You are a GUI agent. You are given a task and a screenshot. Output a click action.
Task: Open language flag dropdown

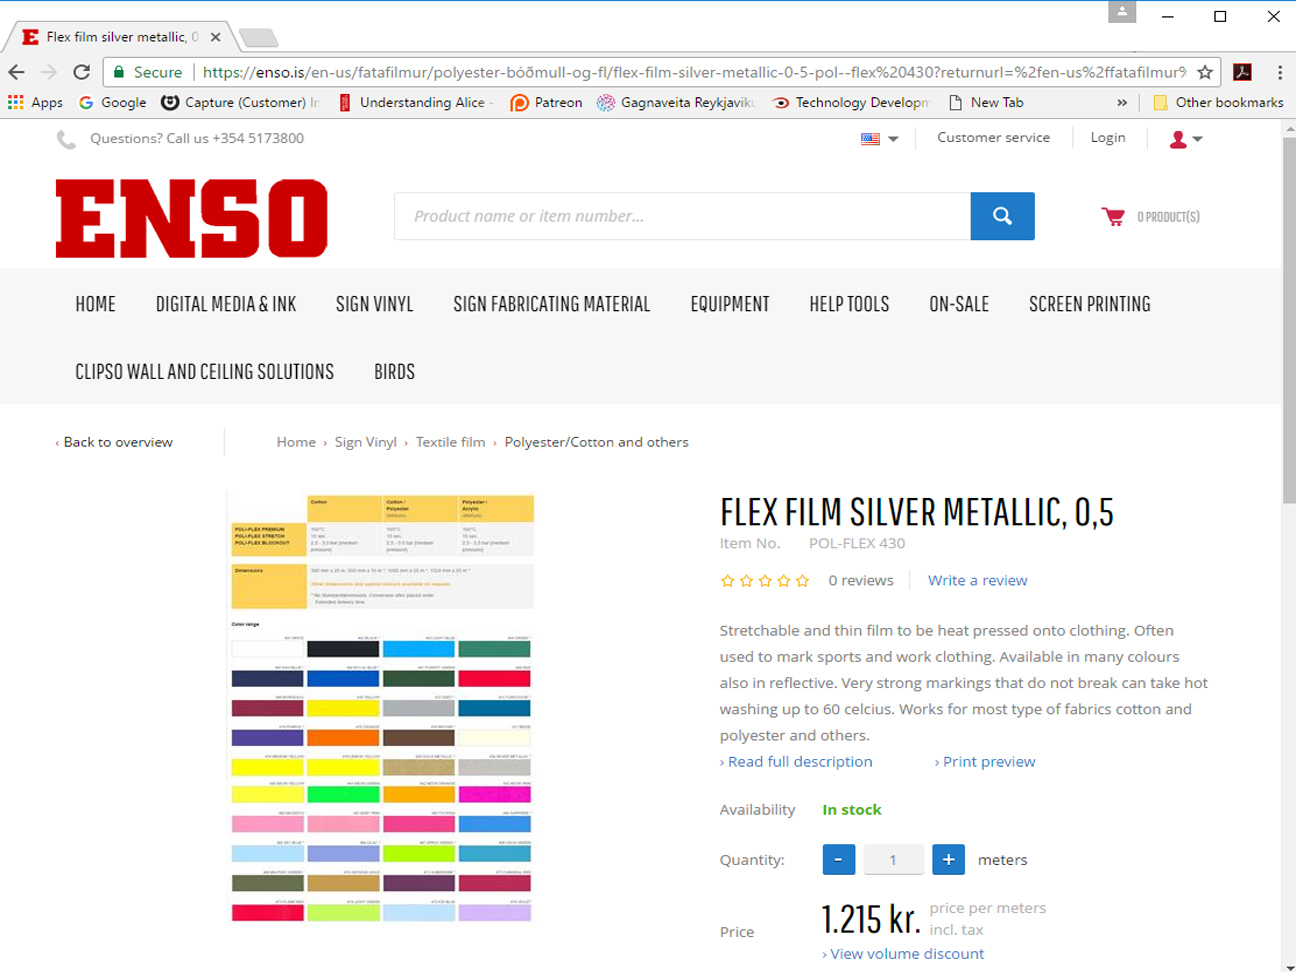tap(880, 139)
